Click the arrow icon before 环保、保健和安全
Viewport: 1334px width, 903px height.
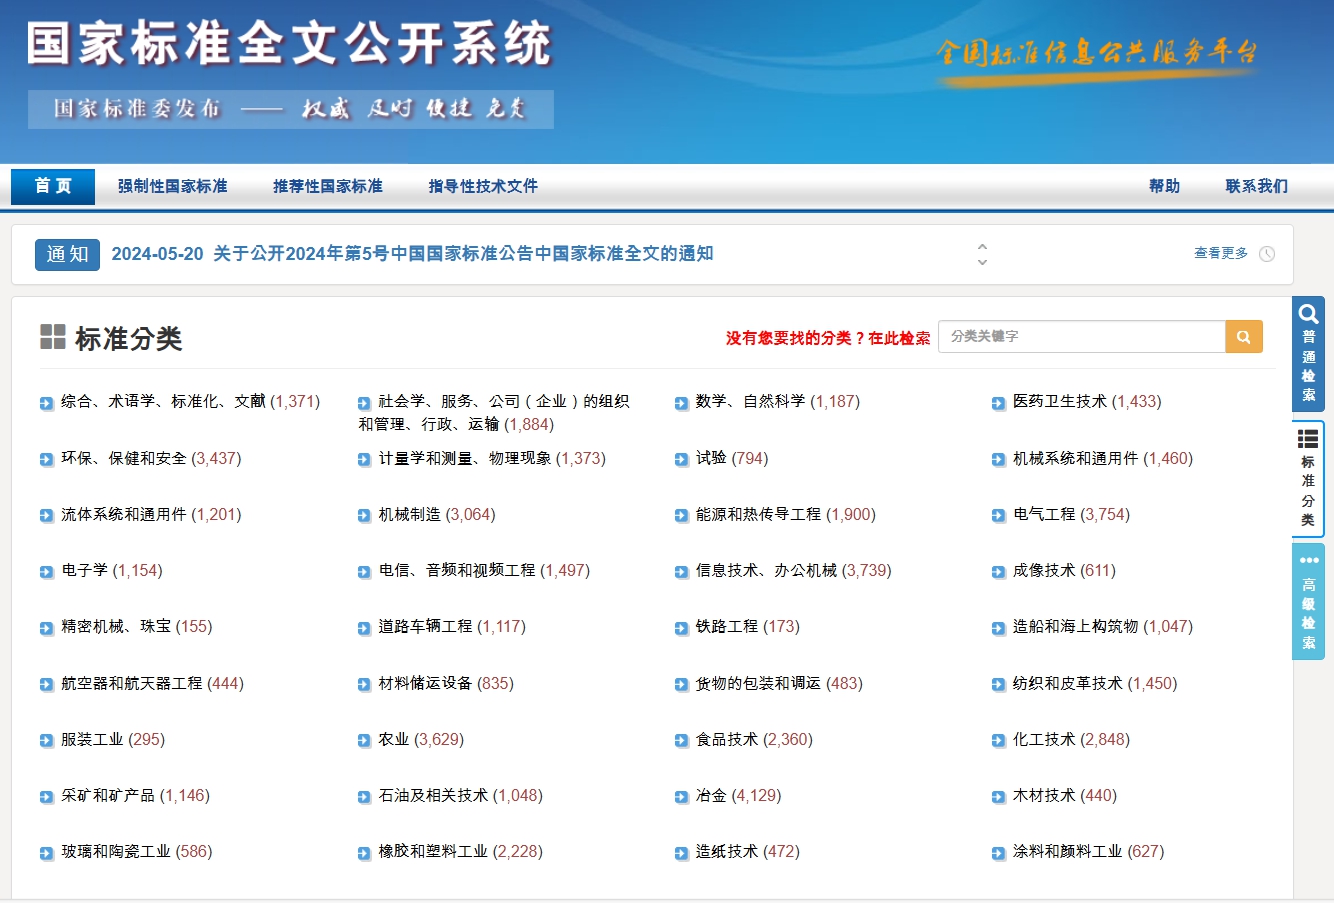[47, 460]
